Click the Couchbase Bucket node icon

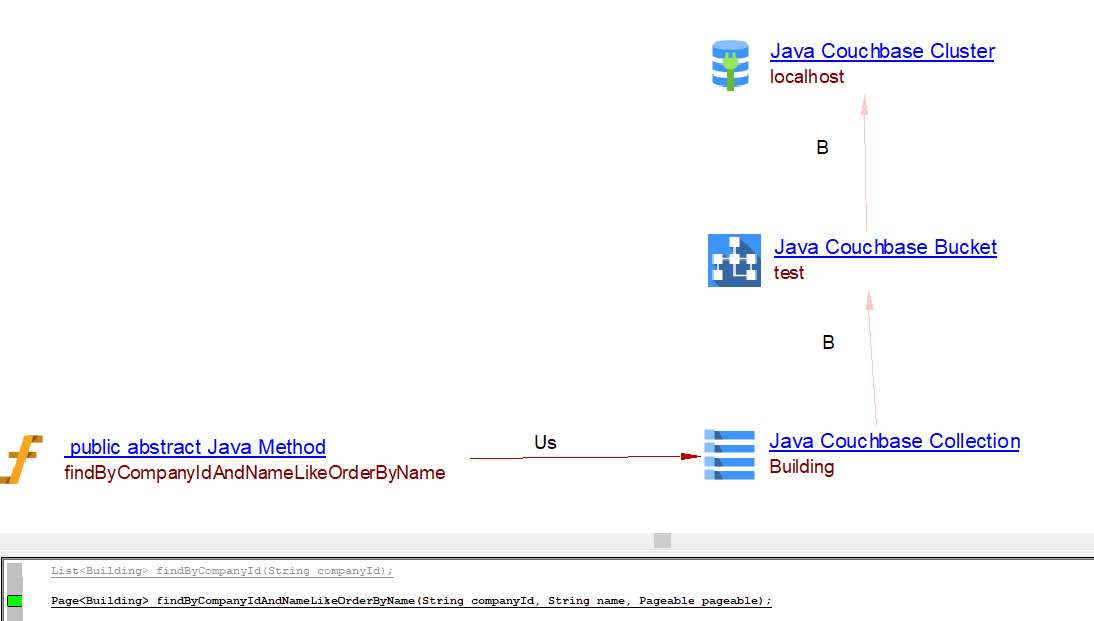click(x=734, y=260)
